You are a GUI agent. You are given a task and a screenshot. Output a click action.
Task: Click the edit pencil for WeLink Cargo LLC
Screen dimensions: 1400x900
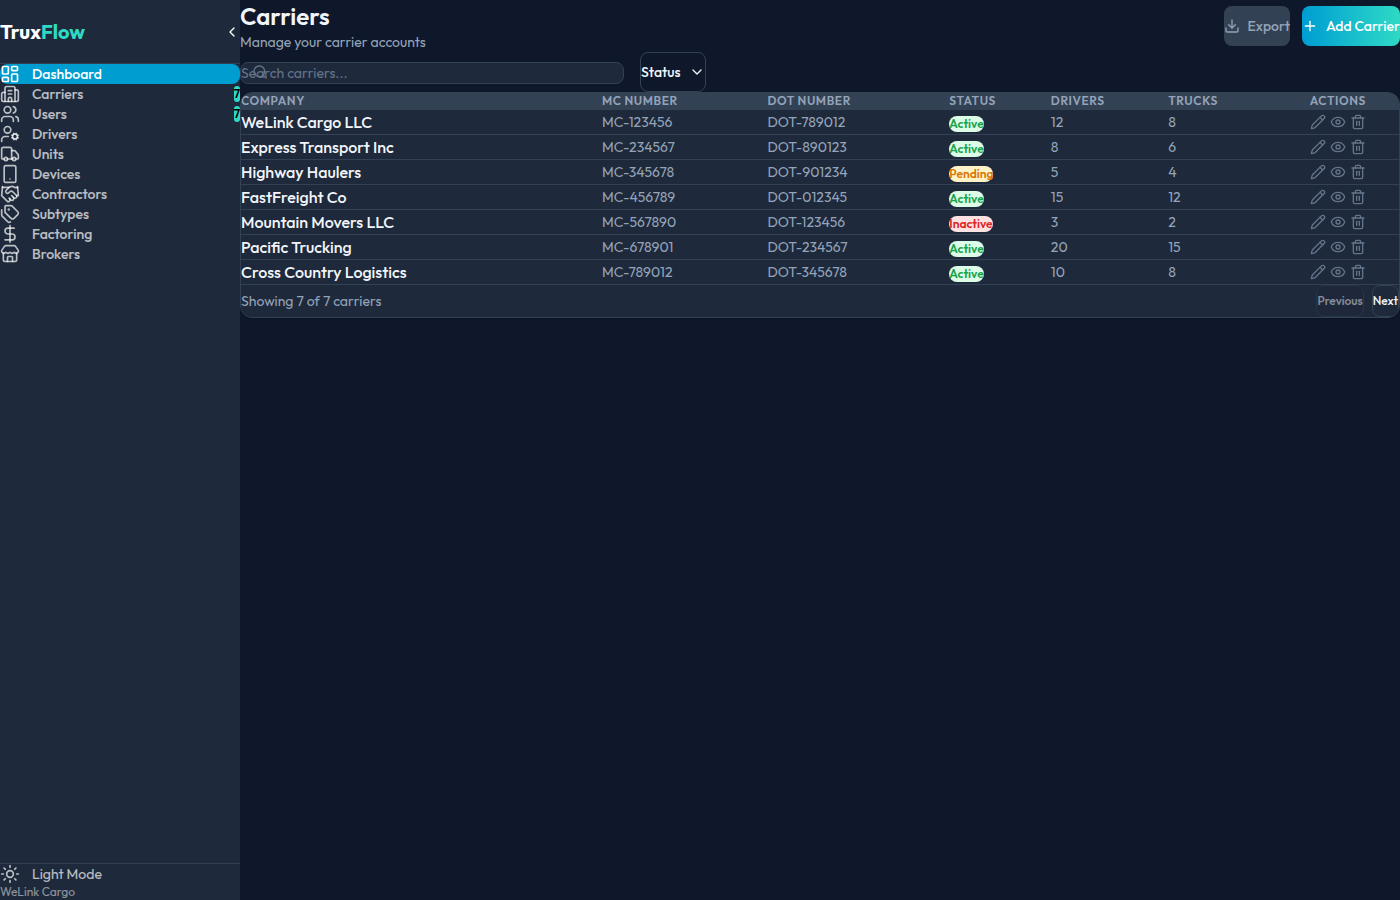pyautogui.click(x=1317, y=121)
